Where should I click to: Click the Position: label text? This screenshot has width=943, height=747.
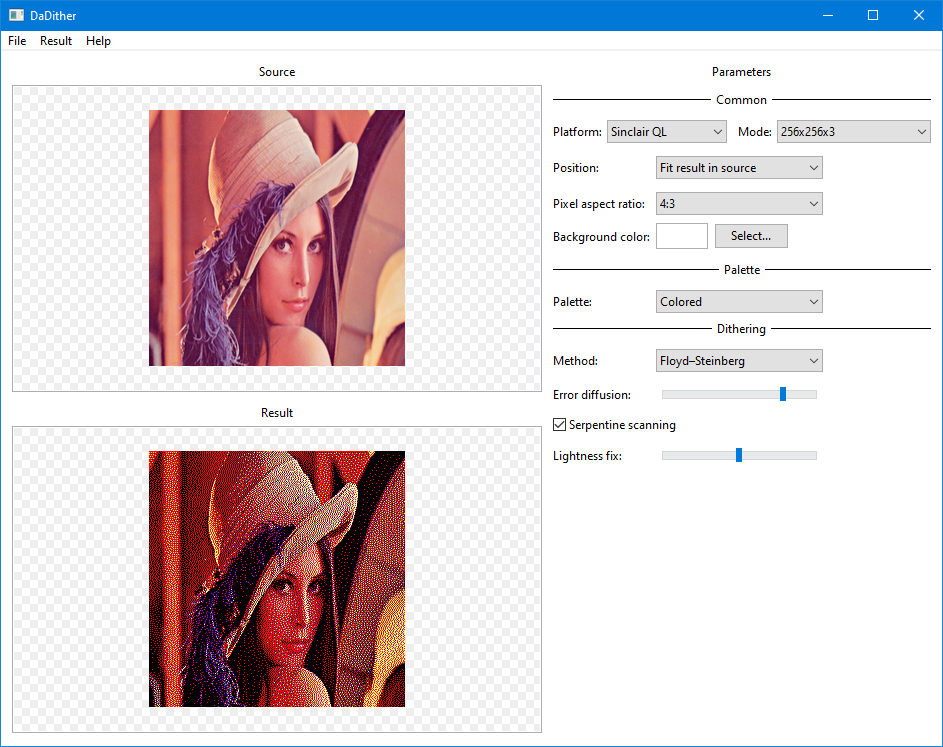pos(576,168)
